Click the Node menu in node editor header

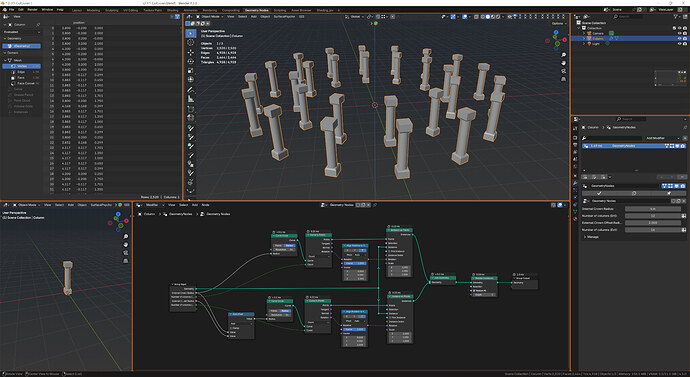click(x=206, y=205)
